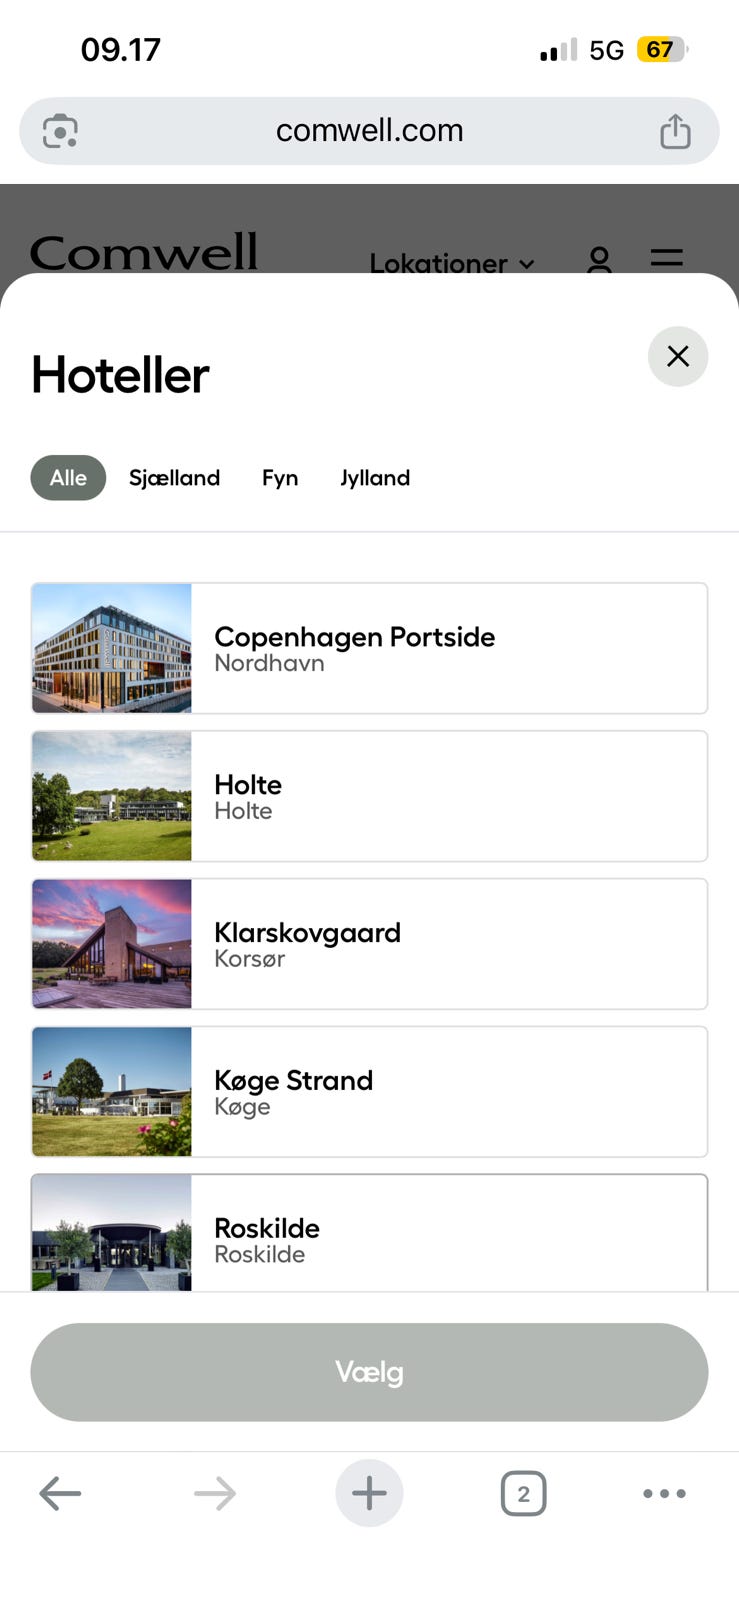Go back with browser back arrow
Viewport: 739px width, 1600px height.
click(x=60, y=1493)
